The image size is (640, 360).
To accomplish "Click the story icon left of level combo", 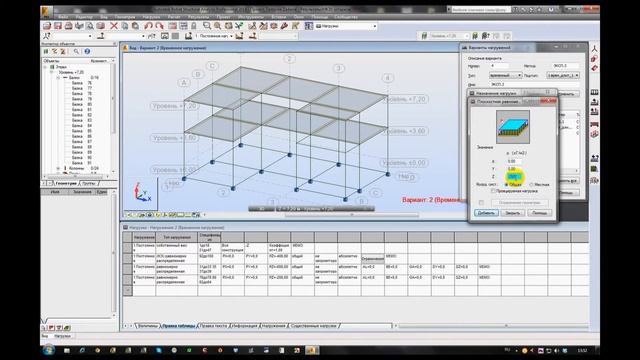I will tap(424, 36).
